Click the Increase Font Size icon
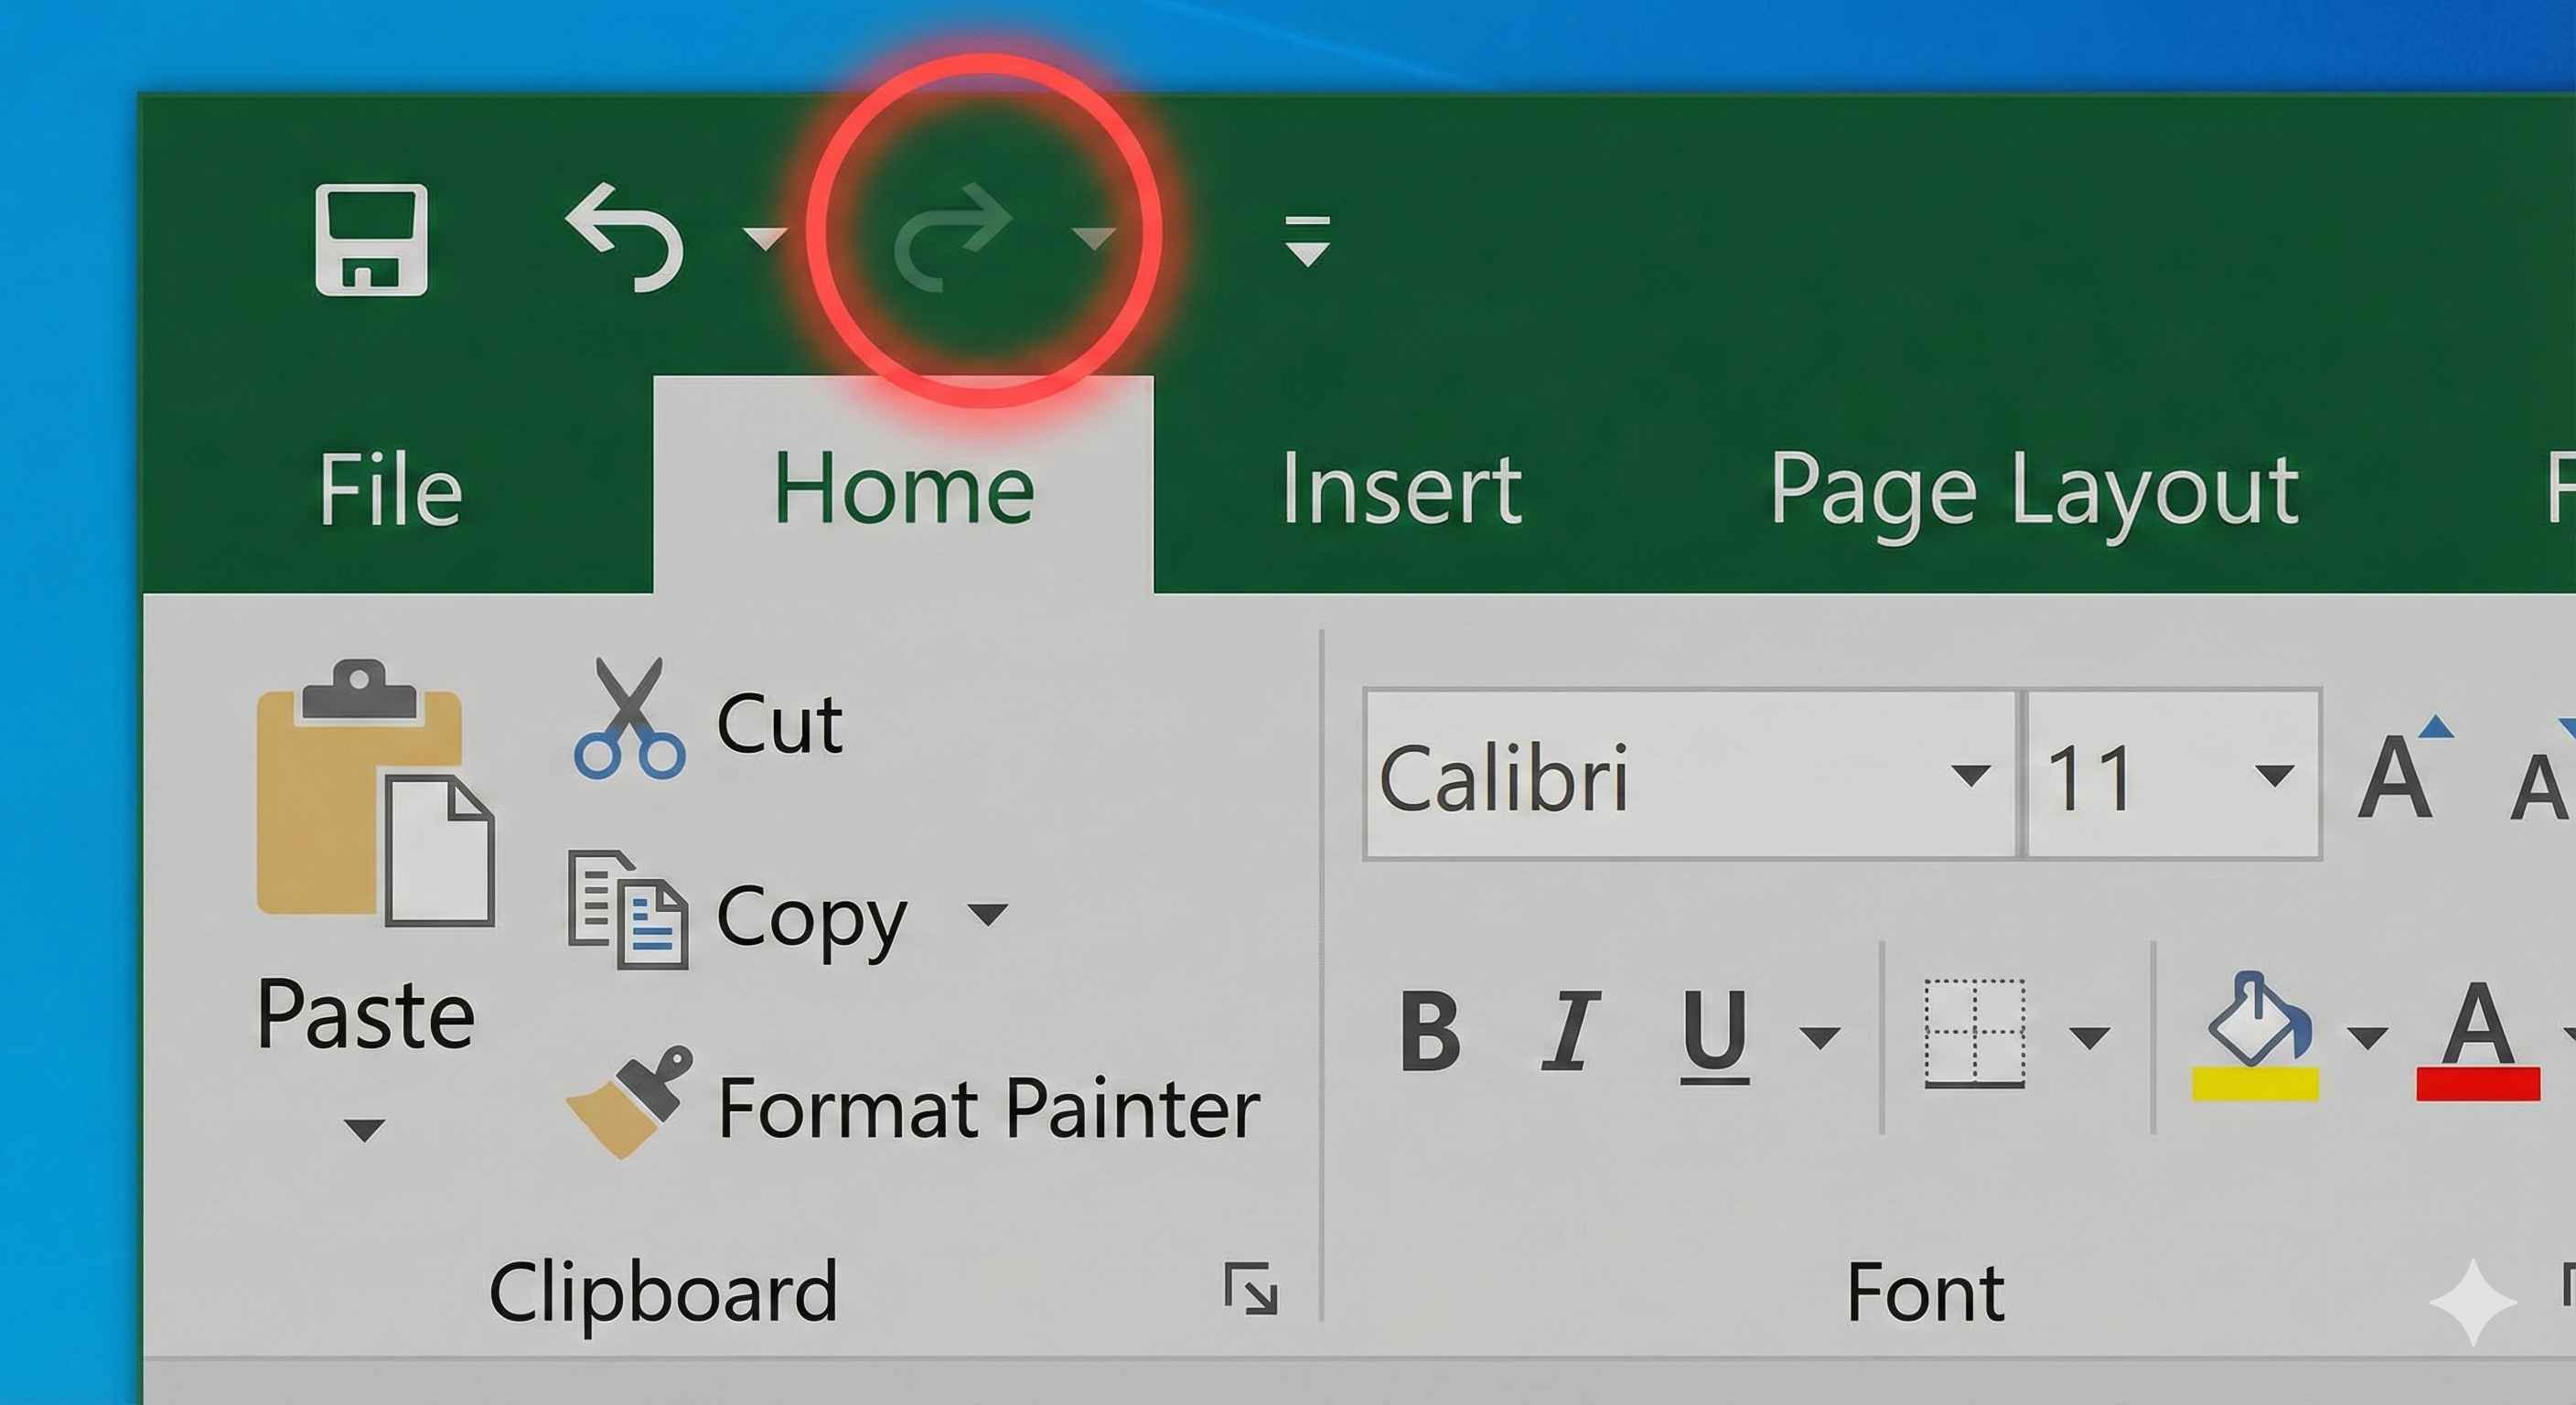The image size is (2576, 1405). (2400, 772)
